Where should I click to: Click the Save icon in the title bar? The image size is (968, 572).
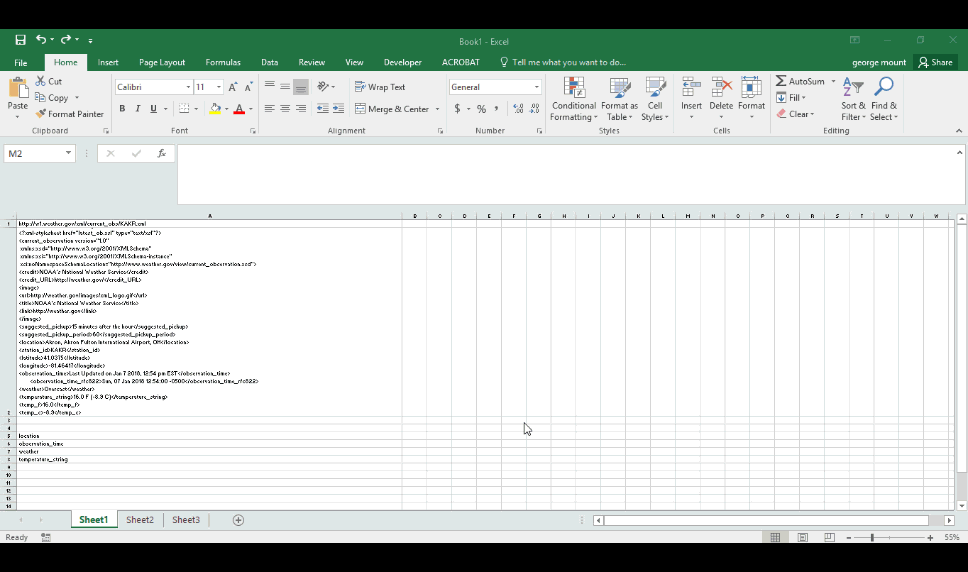click(20, 40)
